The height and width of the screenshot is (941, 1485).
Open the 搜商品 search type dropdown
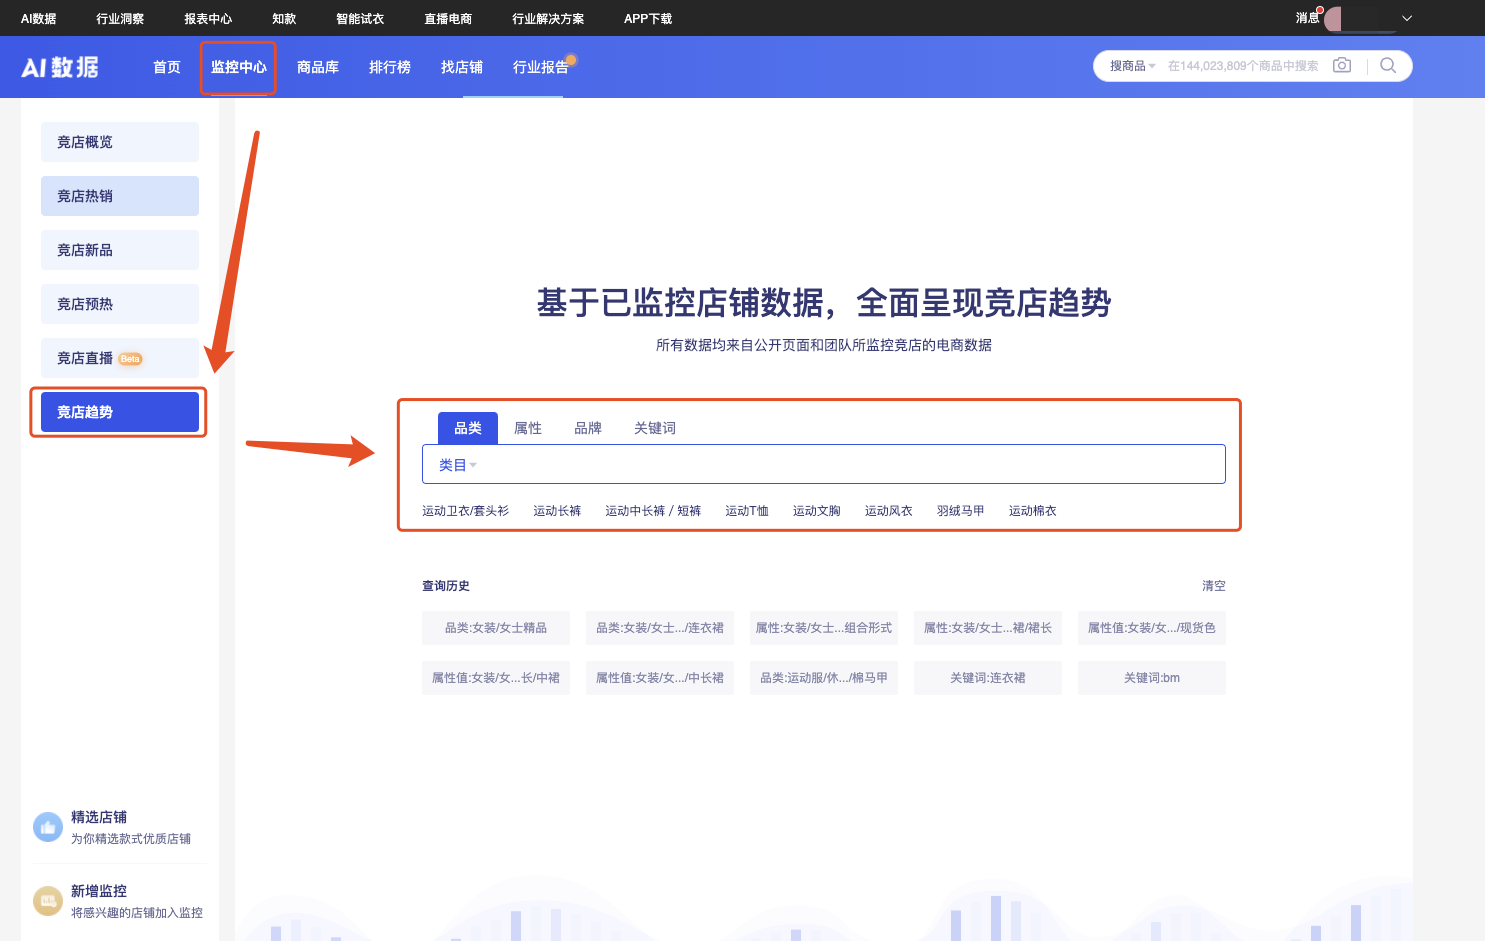(1132, 66)
